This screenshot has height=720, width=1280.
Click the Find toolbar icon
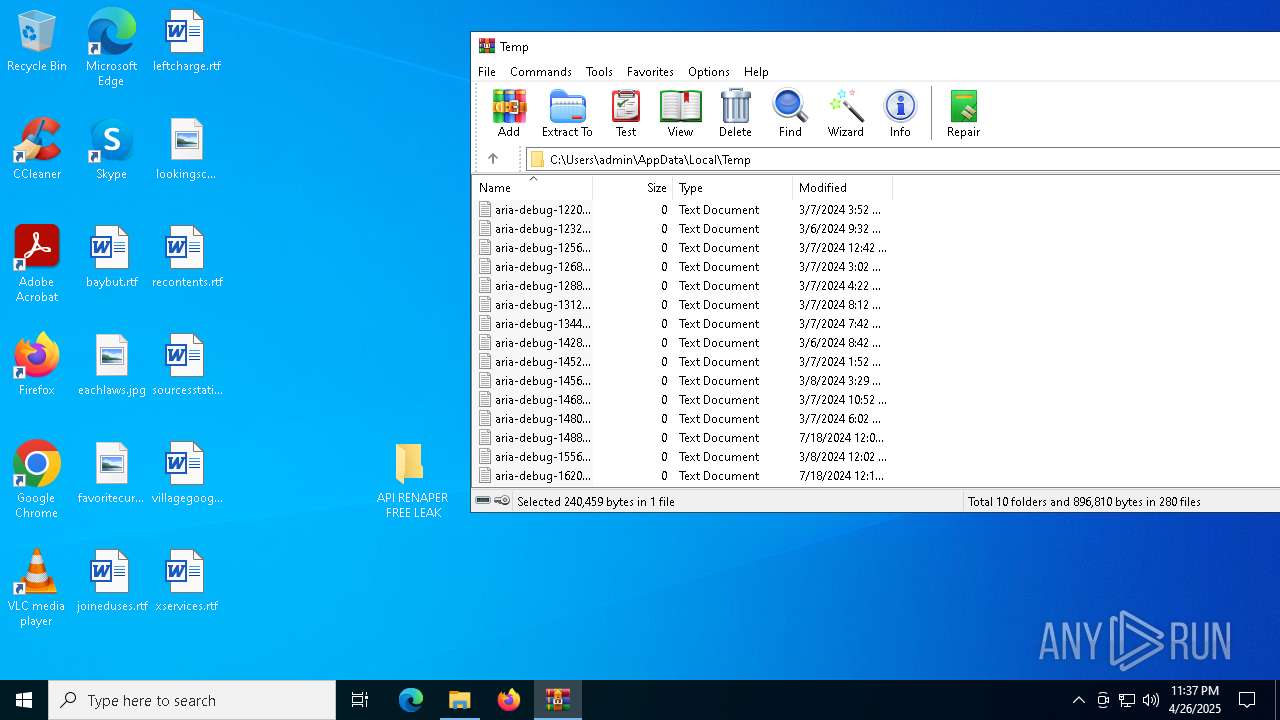pos(790,113)
